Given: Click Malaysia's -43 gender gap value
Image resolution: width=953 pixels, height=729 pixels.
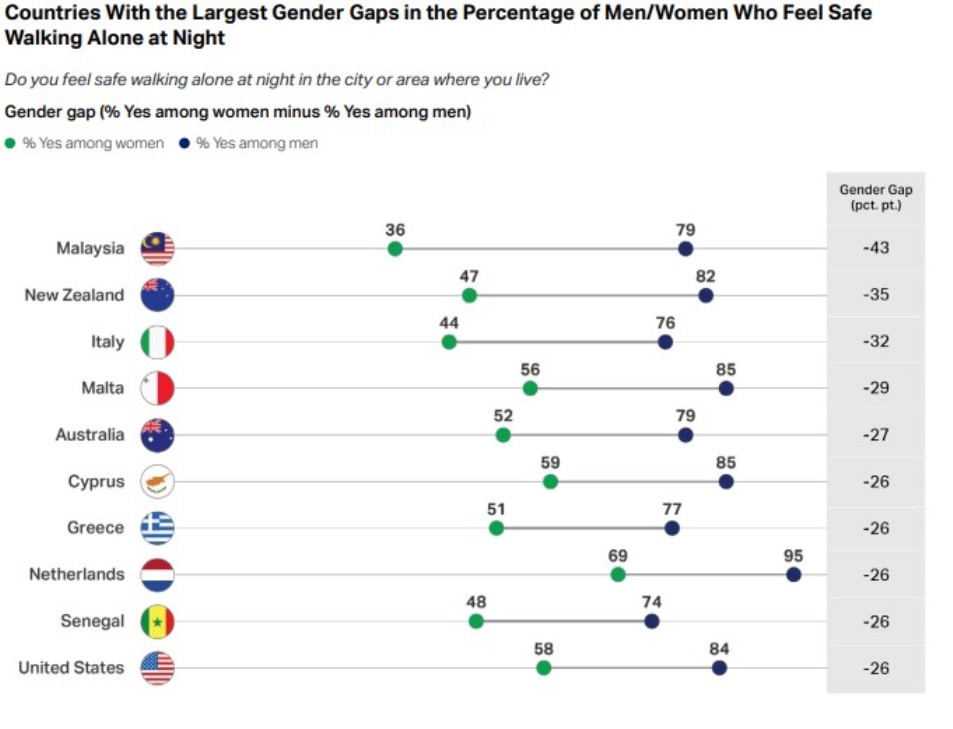Looking at the screenshot, I should coord(876,249).
